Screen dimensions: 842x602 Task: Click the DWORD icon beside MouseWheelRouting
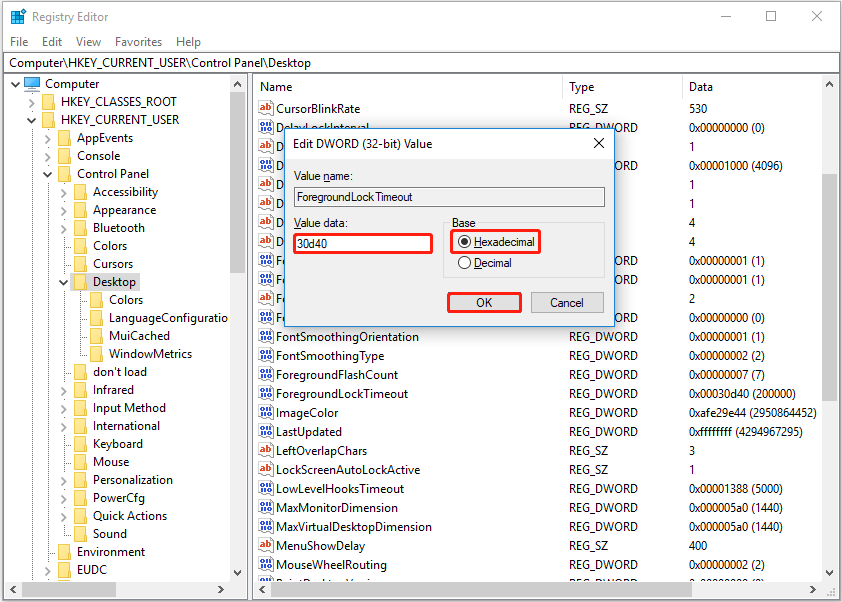pos(265,564)
